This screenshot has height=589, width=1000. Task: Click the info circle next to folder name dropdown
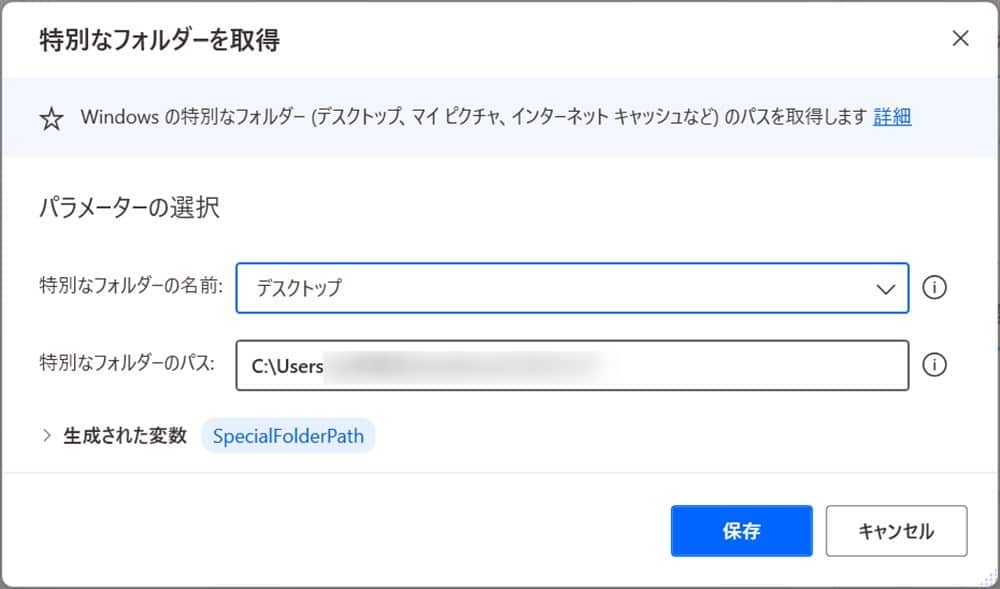[934, 288]
